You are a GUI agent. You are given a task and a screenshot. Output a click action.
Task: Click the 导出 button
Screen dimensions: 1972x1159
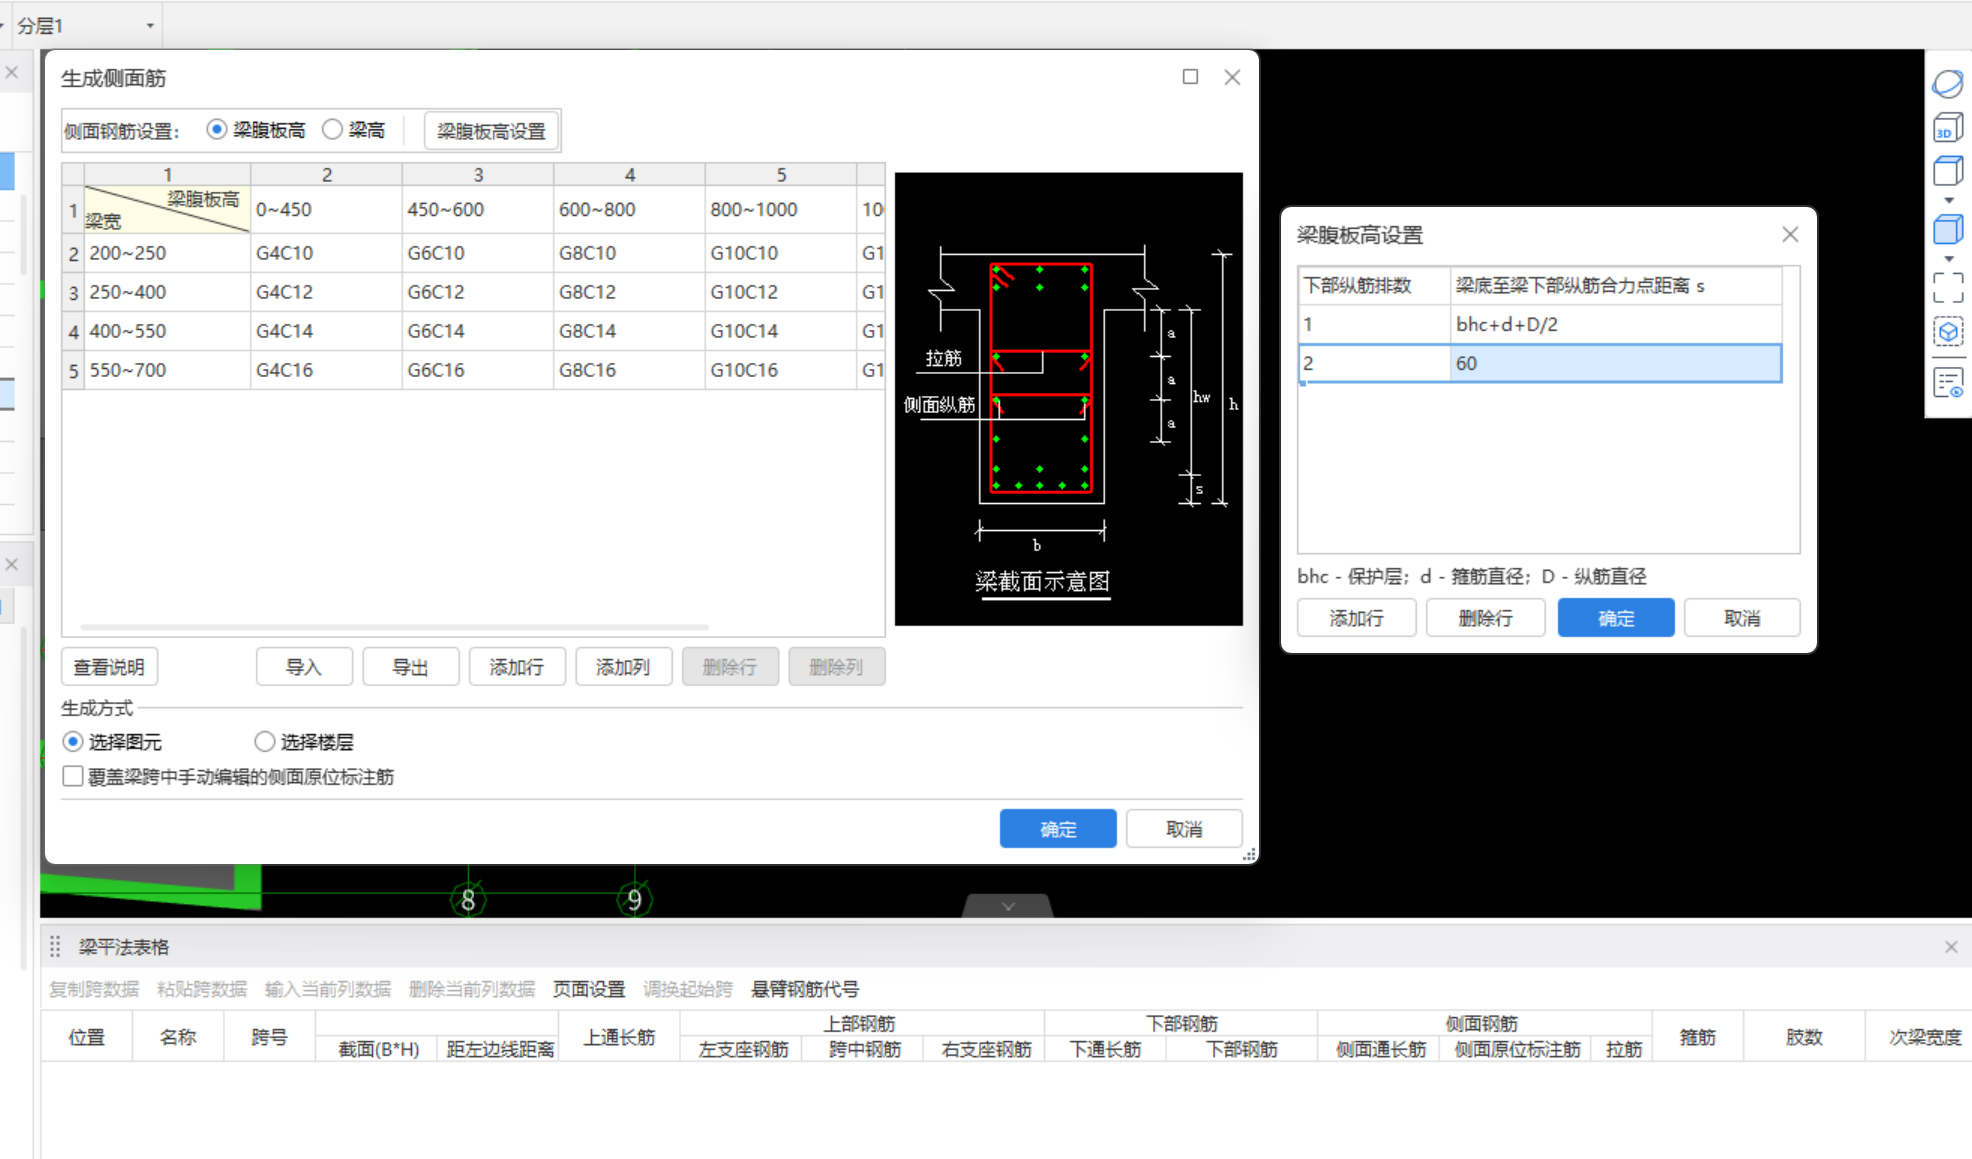[x=410, y=667]
